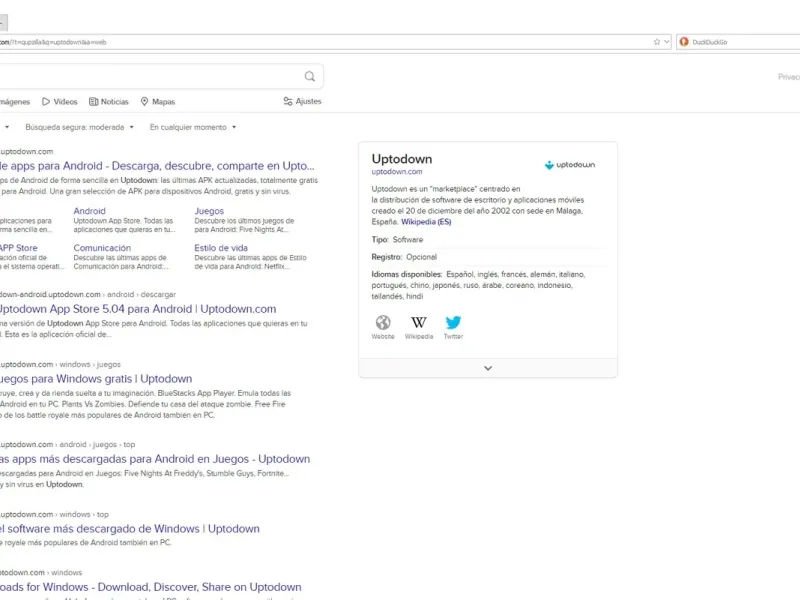Open Ajustes settings sliders icon
This screenshot has height=600, width=800.
pyautogui.click(x=288, y=102)
